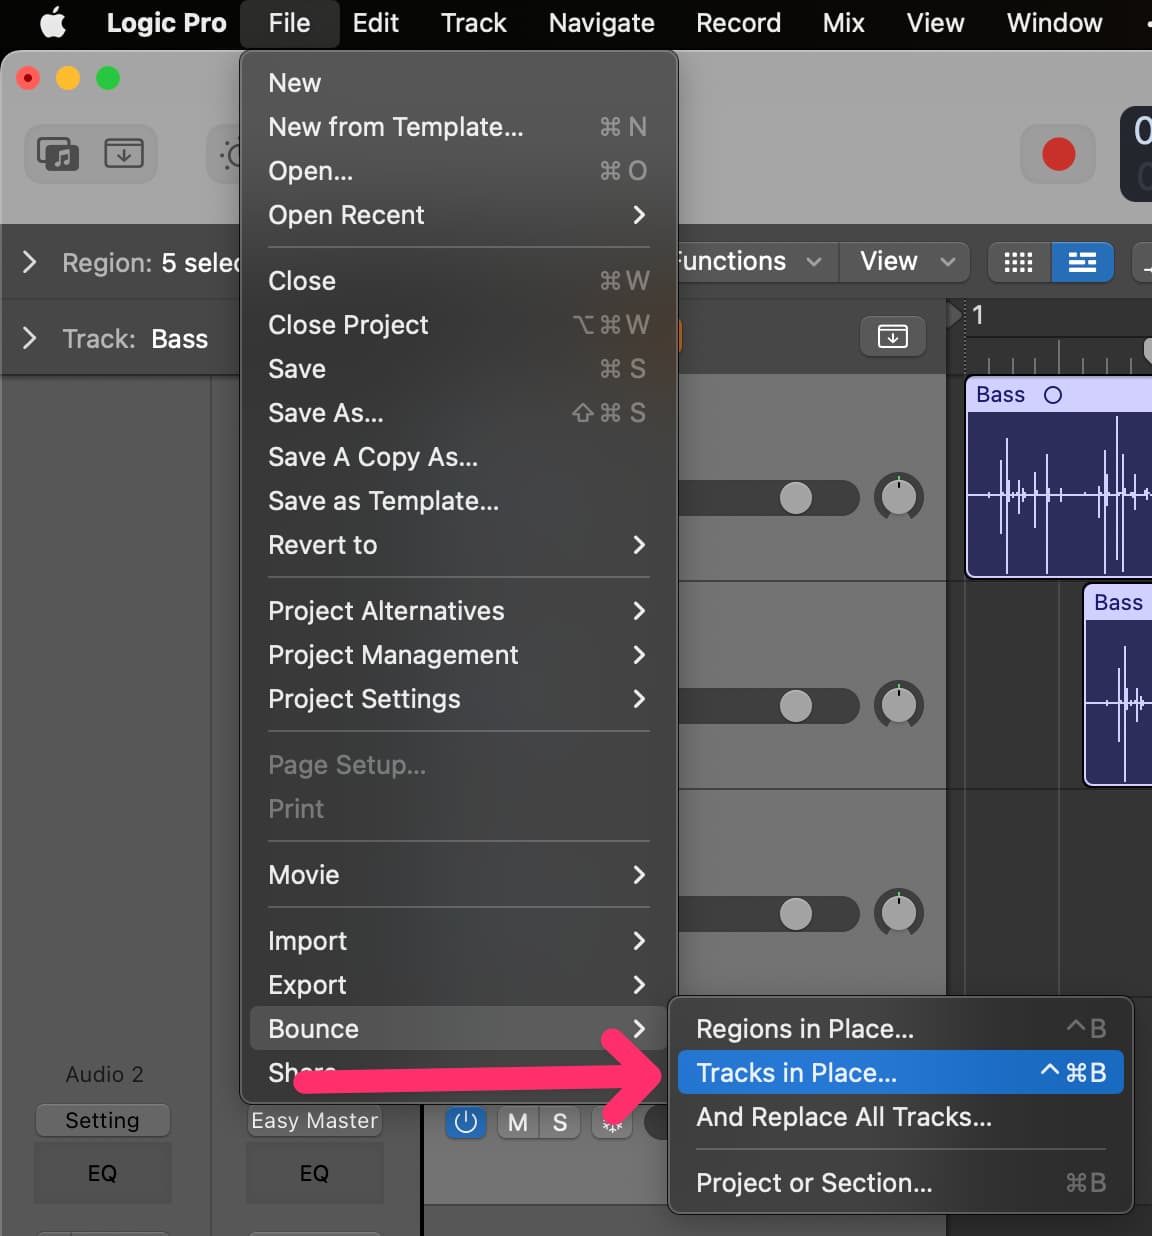
Task: Mute the track with M button
Action: pyautogui.click(x=518, y=1122)
